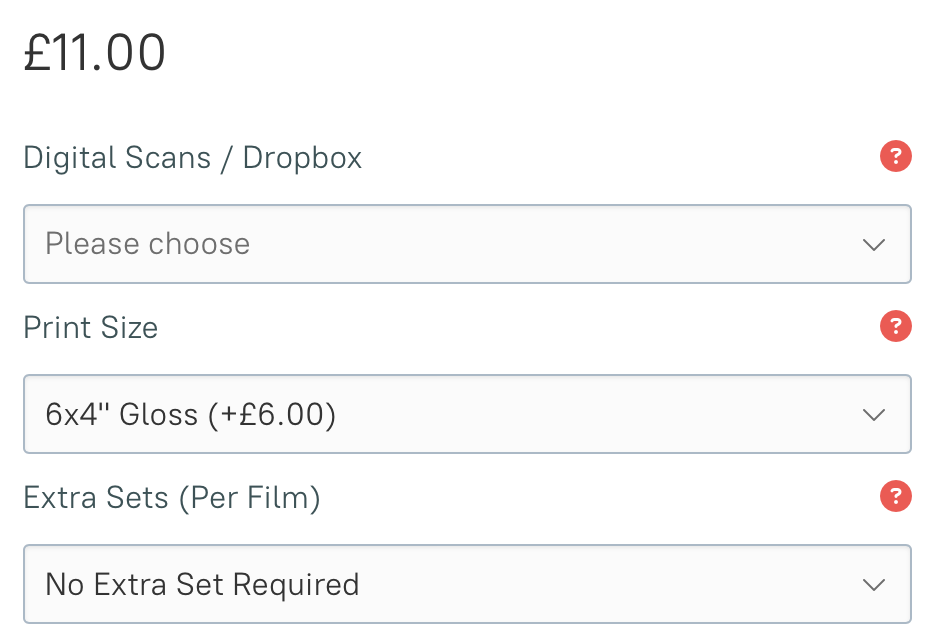Show help for Print Size option
Screen dimensions: 936x638
tap(895, 327)
